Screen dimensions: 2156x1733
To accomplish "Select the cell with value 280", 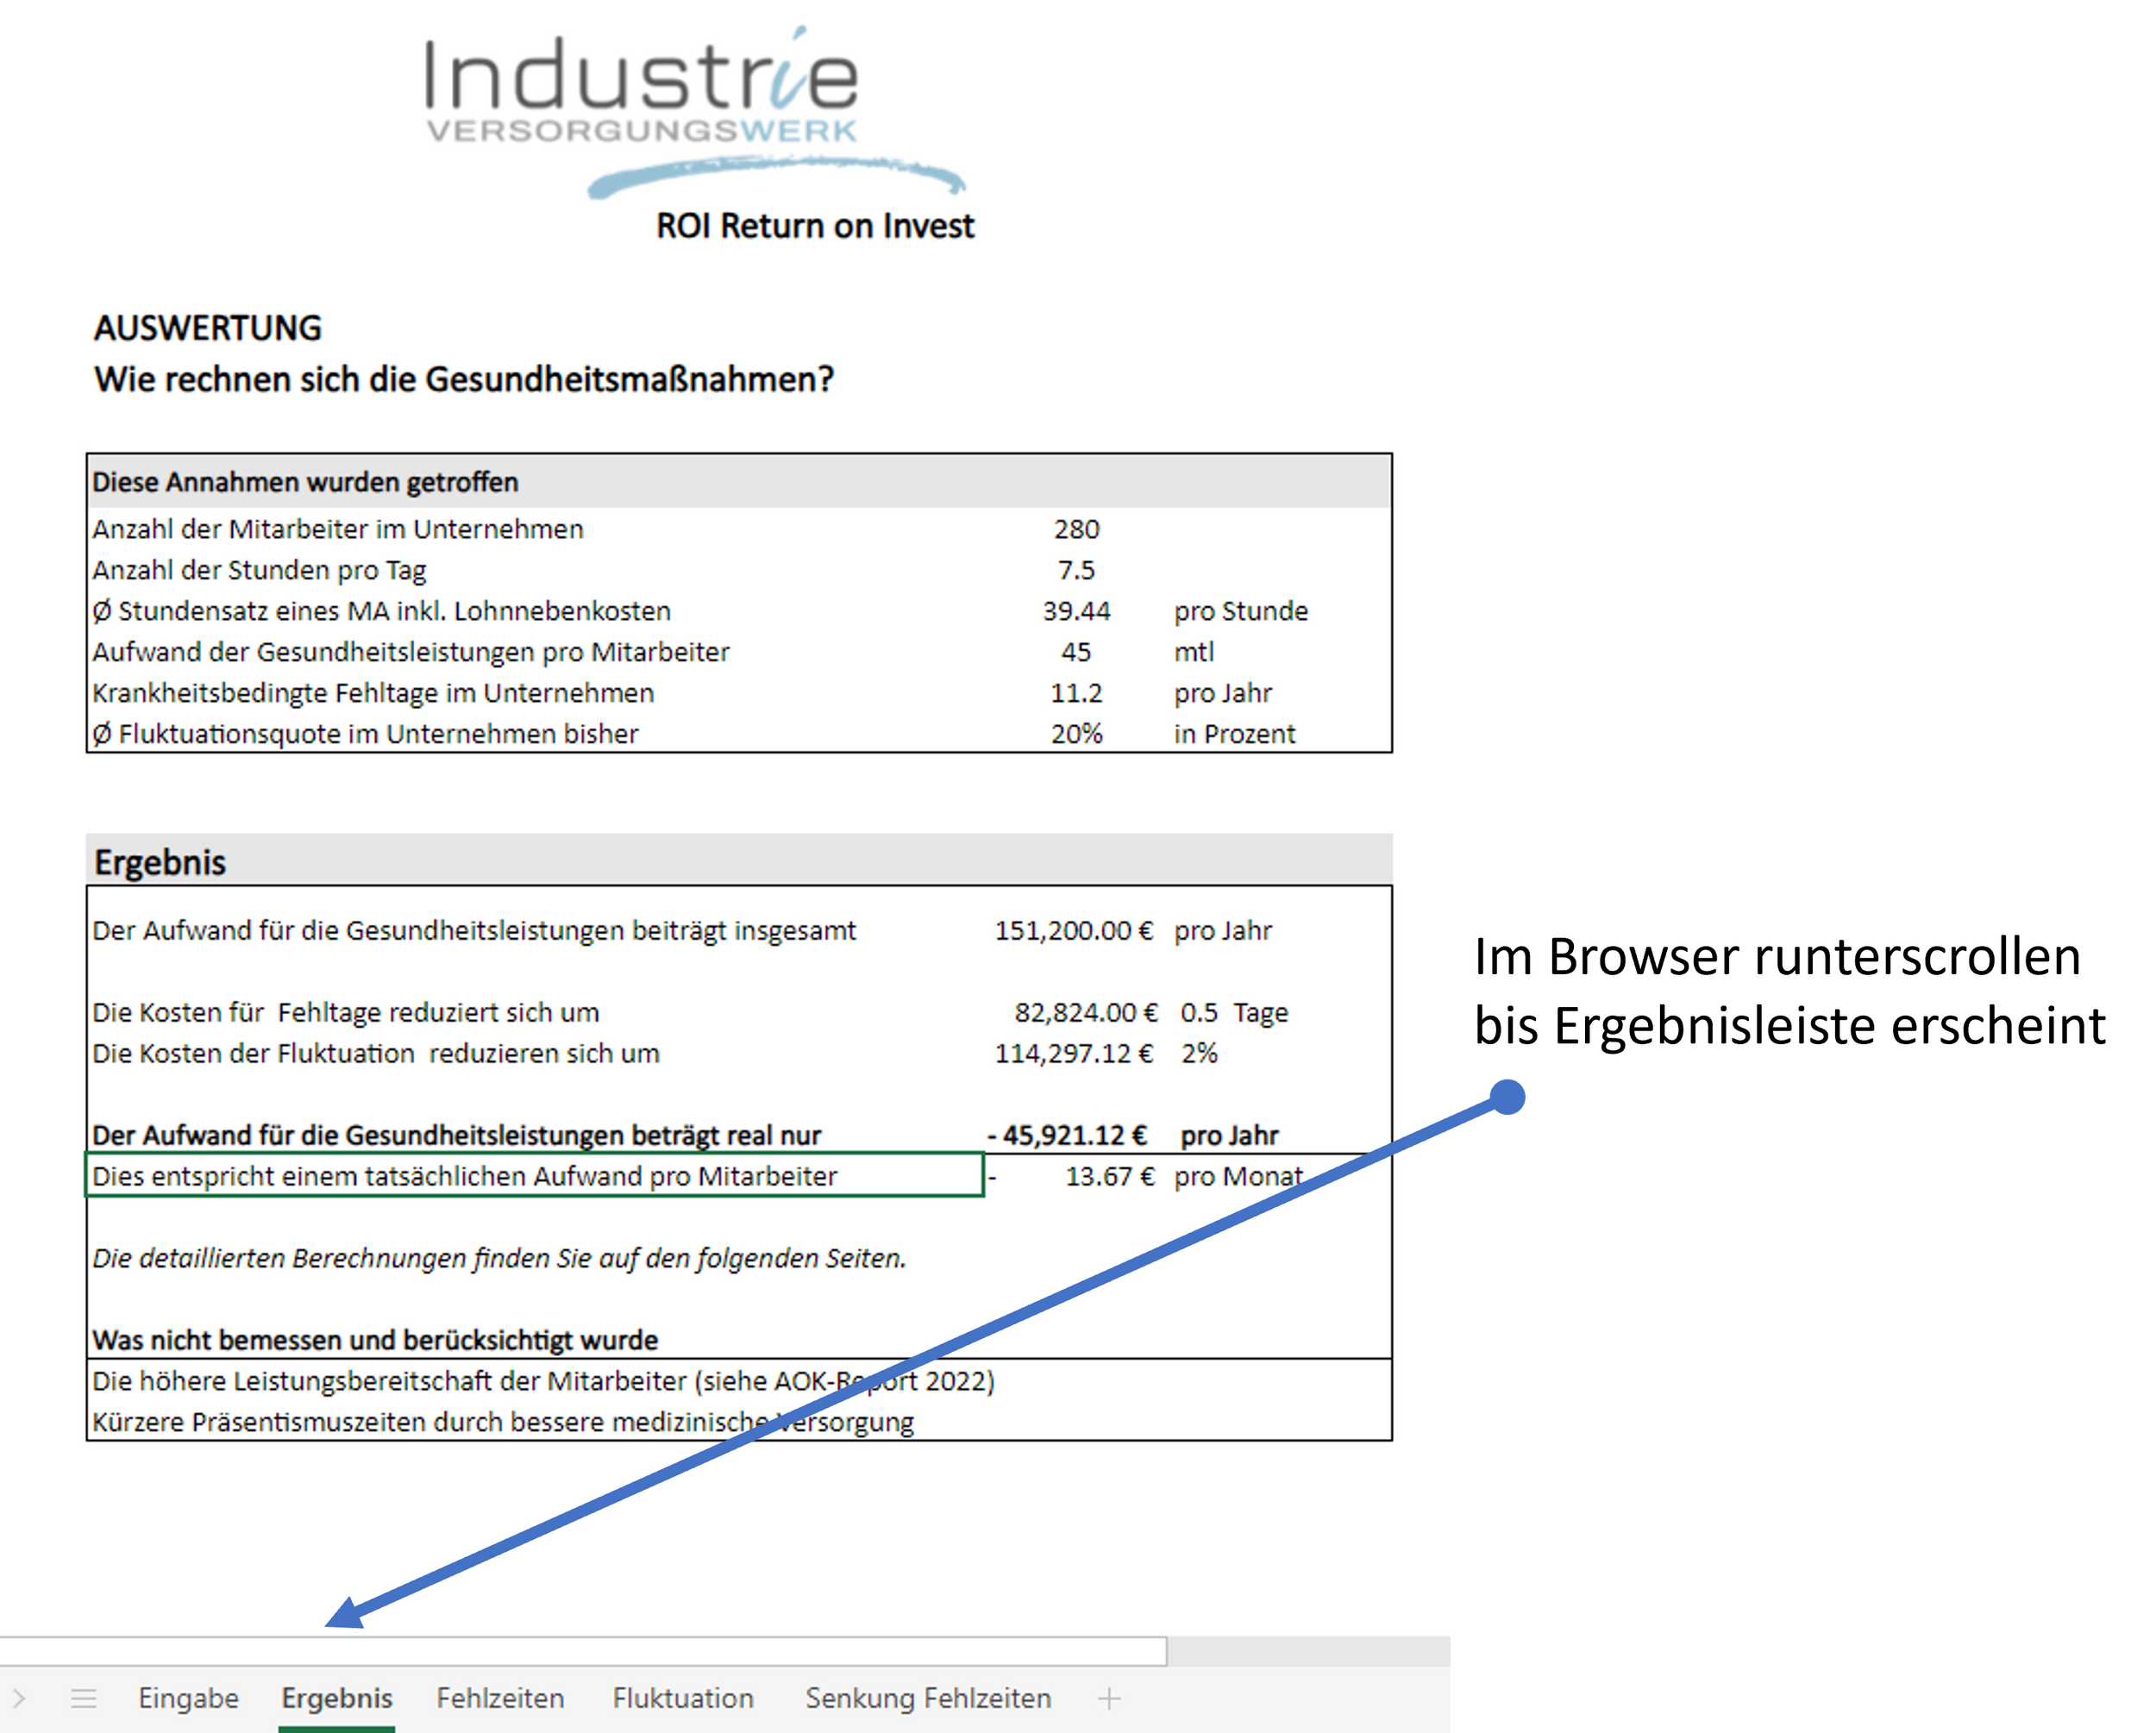I will pyautogui.click(x=1076, y=529).
